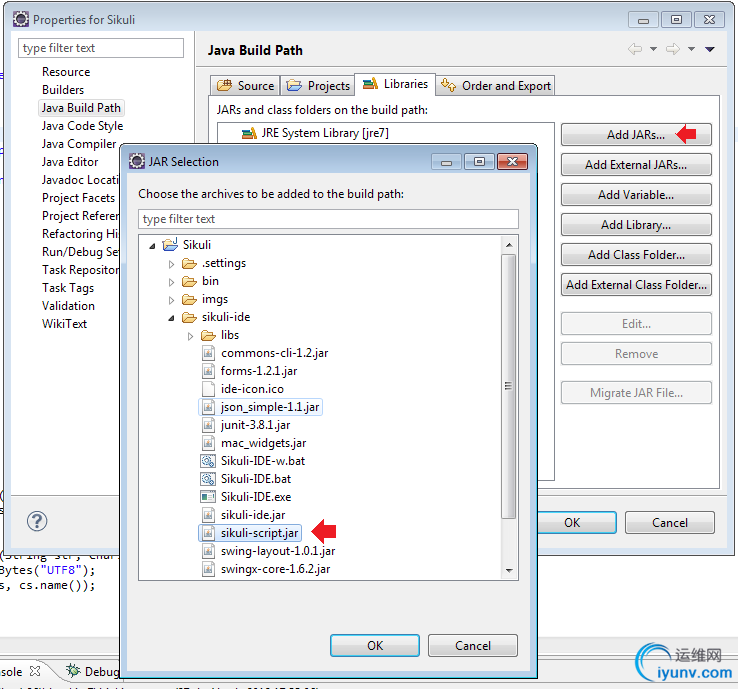Viewport: 738px width, 689px height.
Task: Collapse the sikuli-ide folder node
Action: [x=171, y=319]
